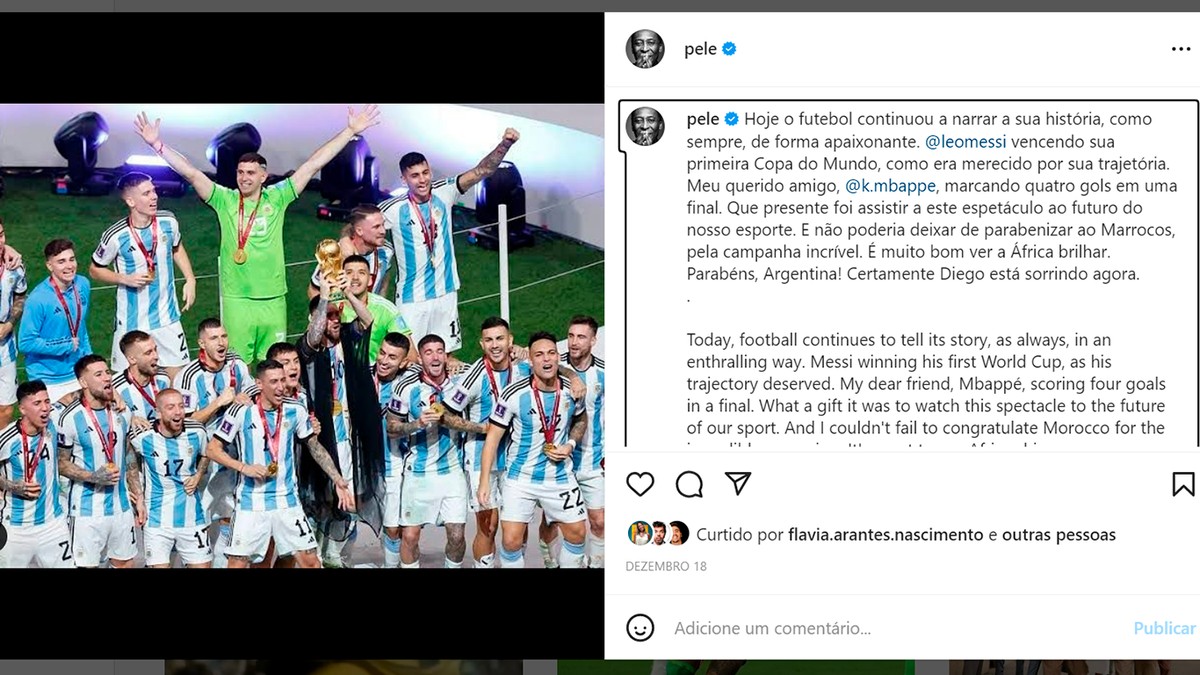Open comments via speech bubble icon
This screenshot has width=1200, height=675.
pos(689,484)
